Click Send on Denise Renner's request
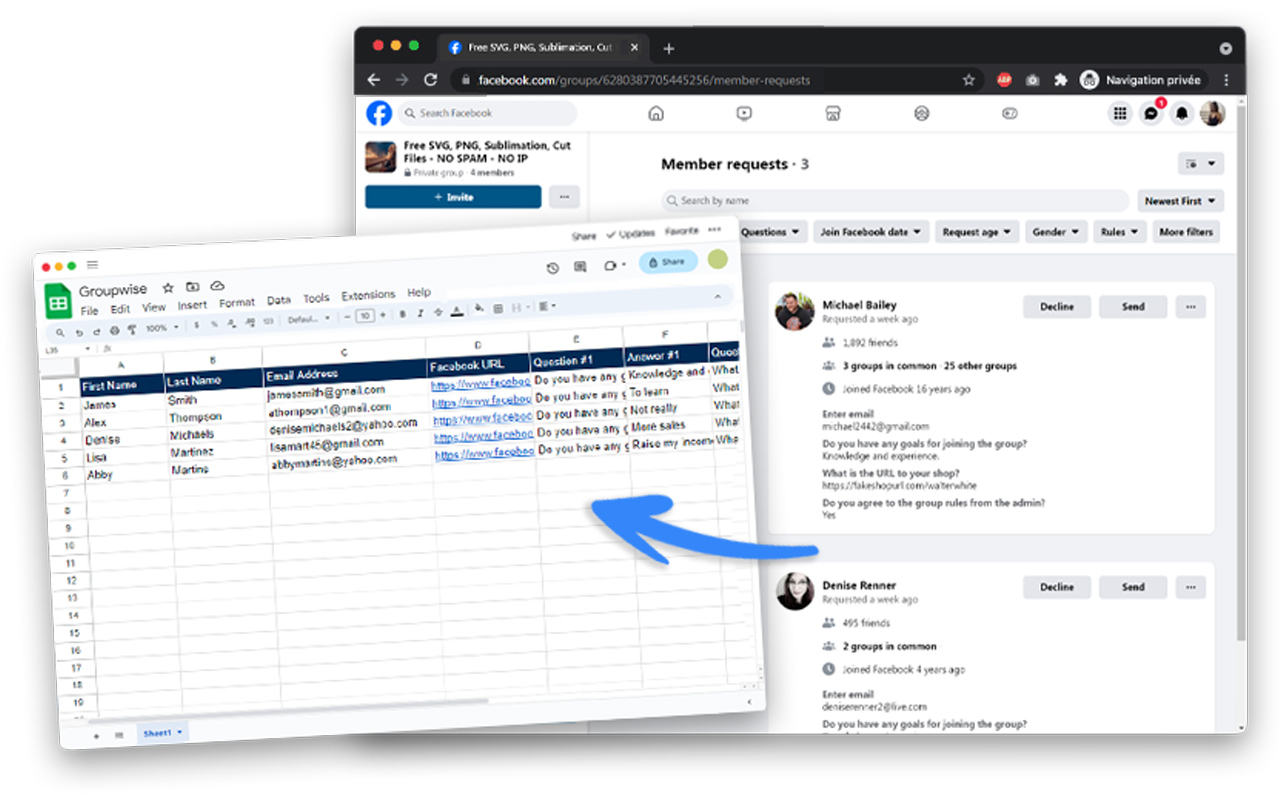This screenshot has width=1280, height=800. 1133,587
